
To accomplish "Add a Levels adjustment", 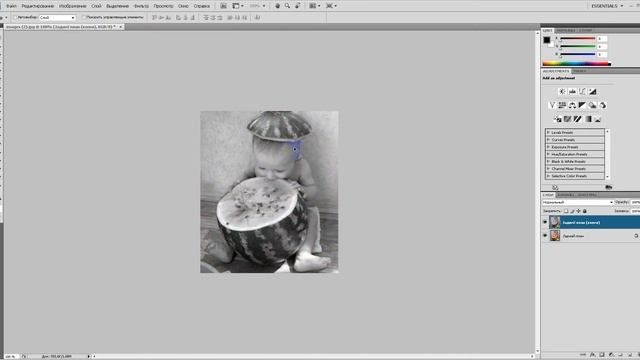I will 572,91.
